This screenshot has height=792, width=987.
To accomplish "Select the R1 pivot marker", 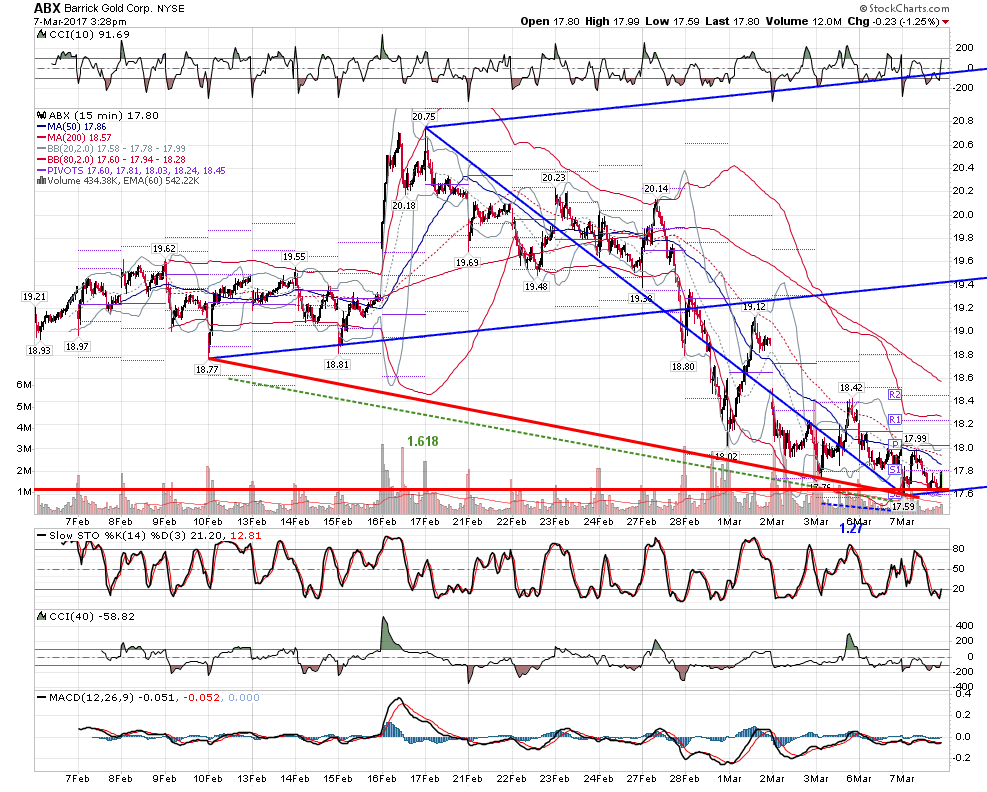I will 894,419.
